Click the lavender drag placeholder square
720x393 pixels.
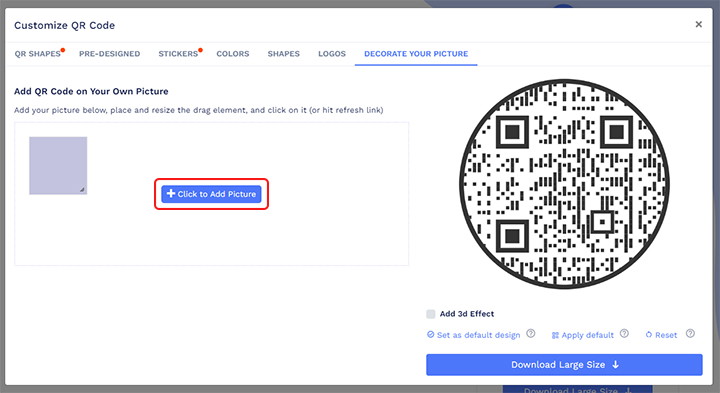pos(58,165)
